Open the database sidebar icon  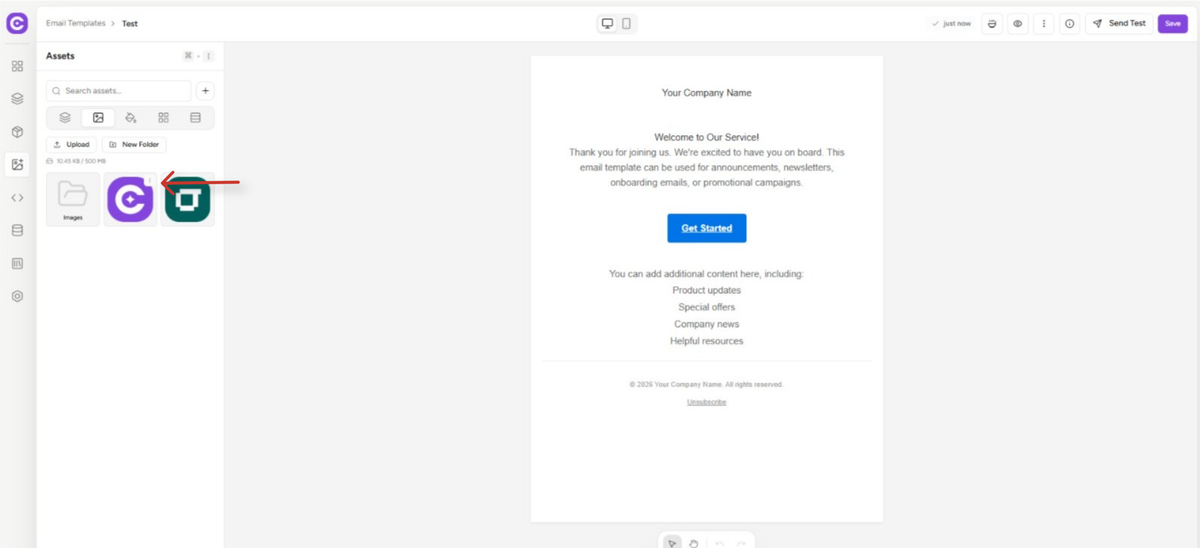click(17, 231)
